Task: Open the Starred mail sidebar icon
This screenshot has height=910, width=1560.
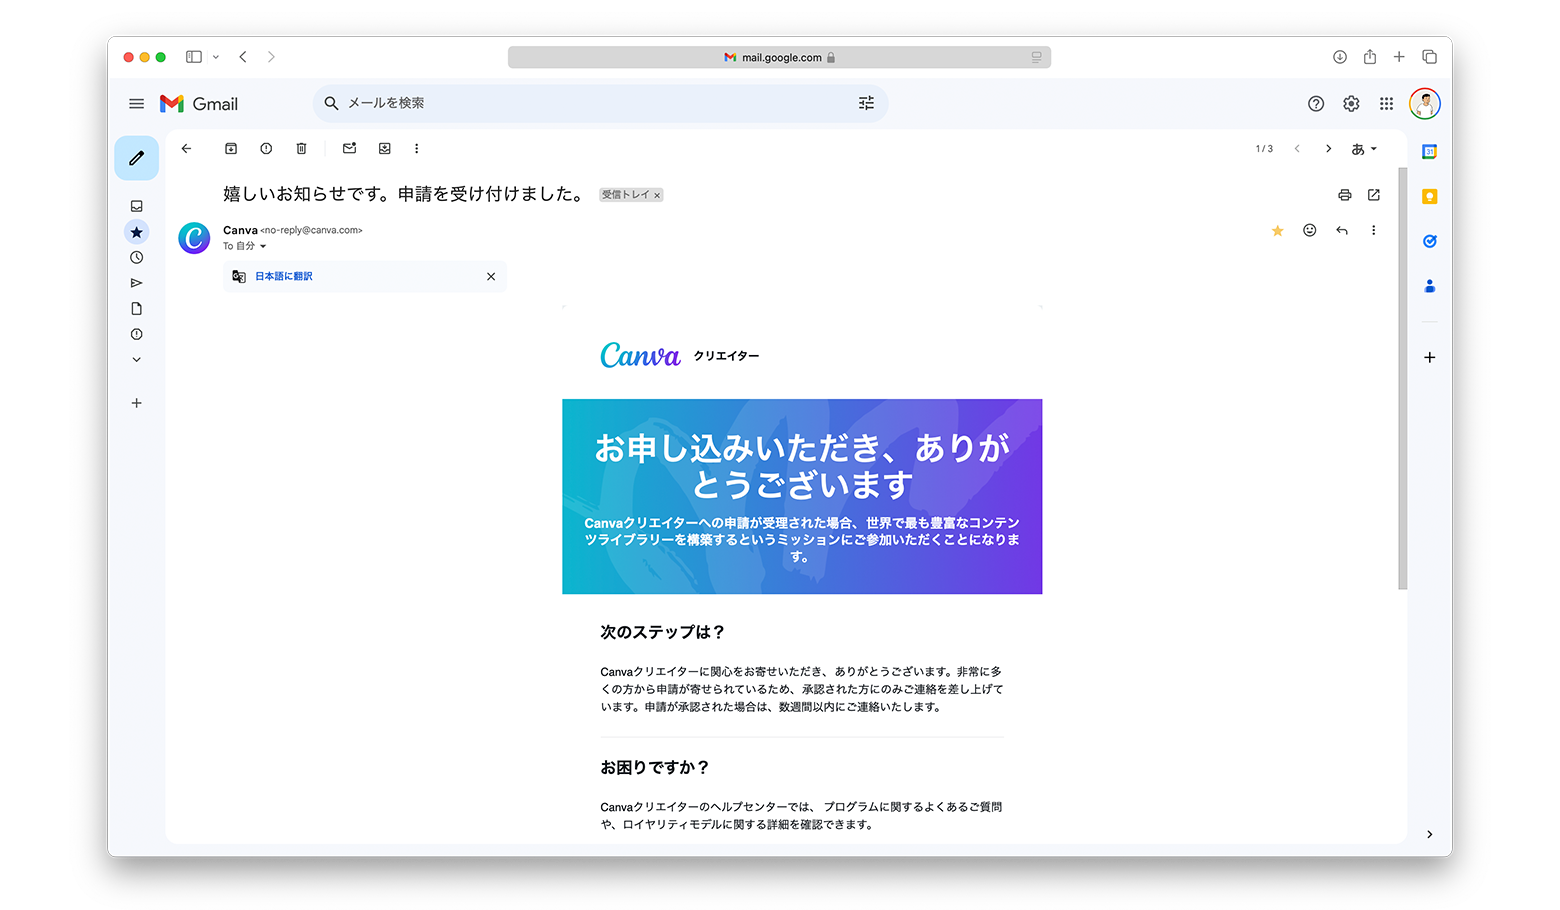Action: tap(137, 232)
